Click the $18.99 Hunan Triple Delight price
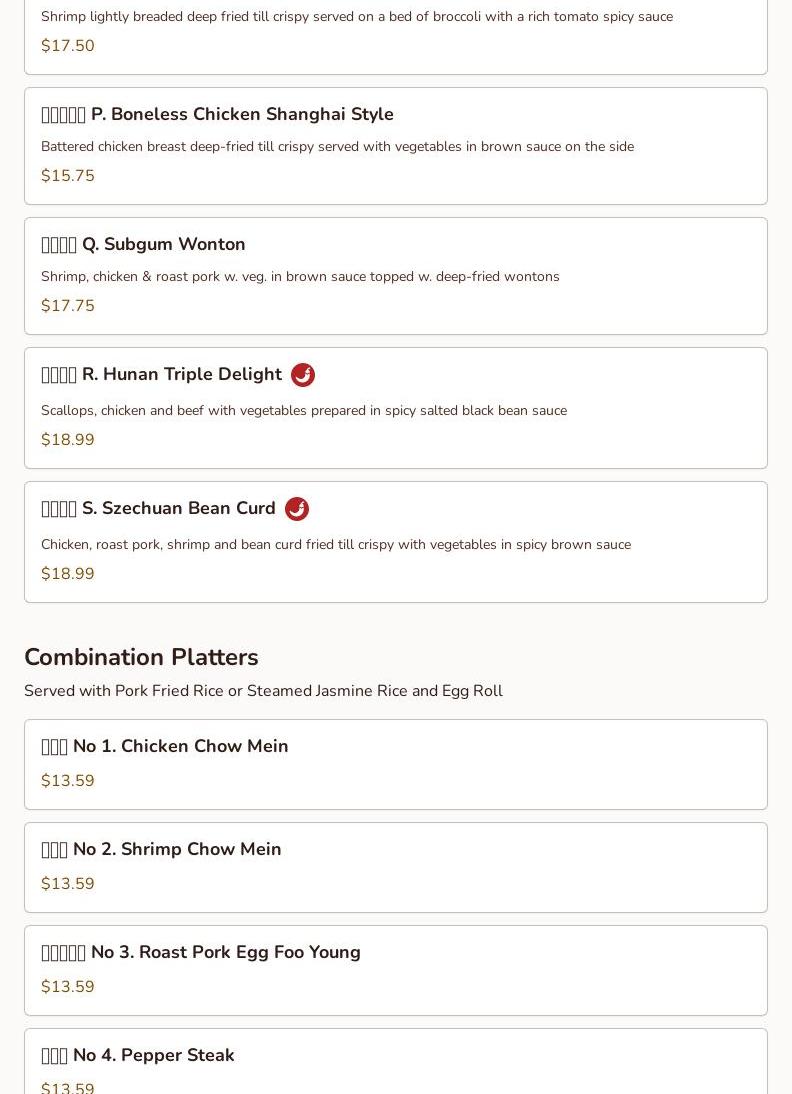Screen dimensions: 792x1094 tap(68, 440)
